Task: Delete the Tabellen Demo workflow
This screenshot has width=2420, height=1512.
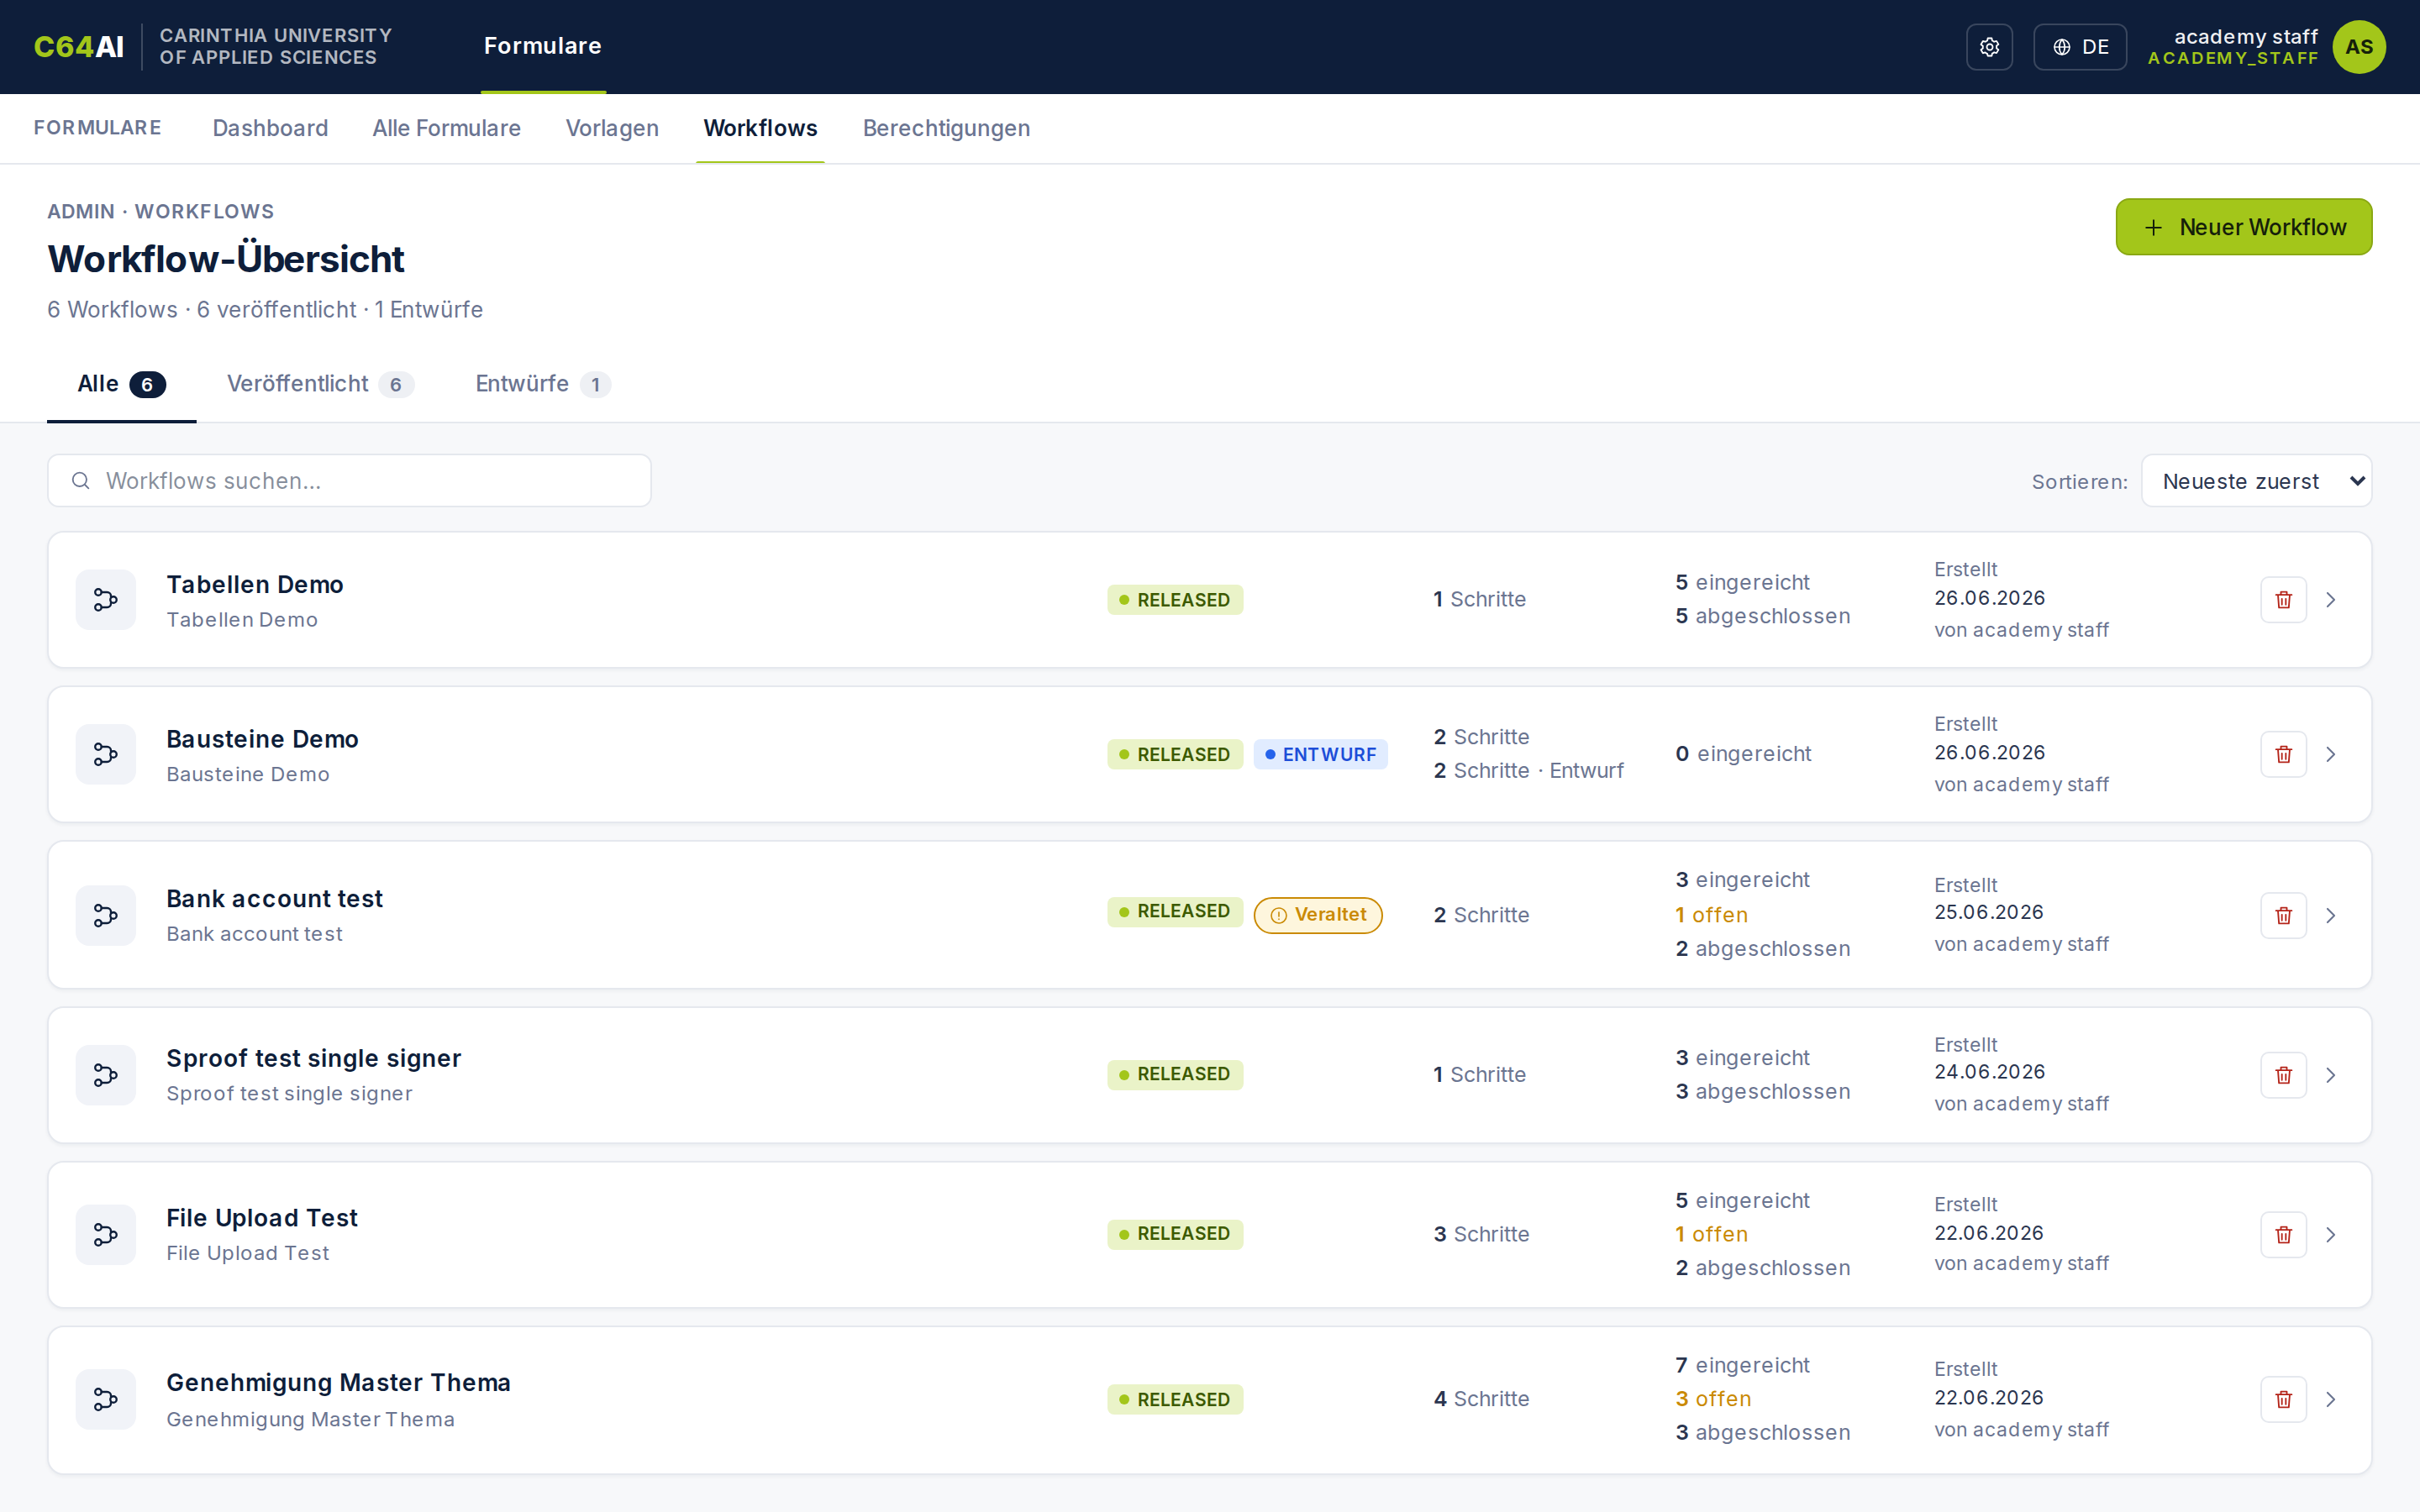Action: coord(2283,600)
